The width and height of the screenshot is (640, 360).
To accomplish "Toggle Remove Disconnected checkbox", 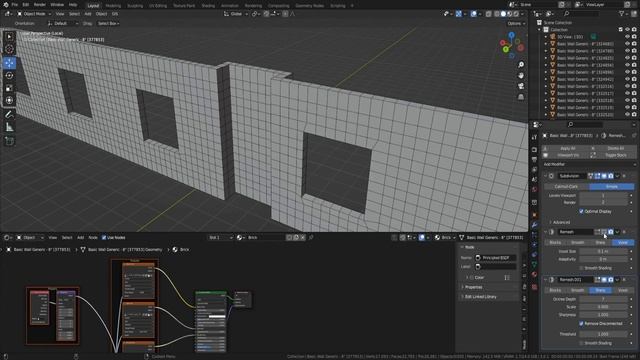I will coord(581,324).
